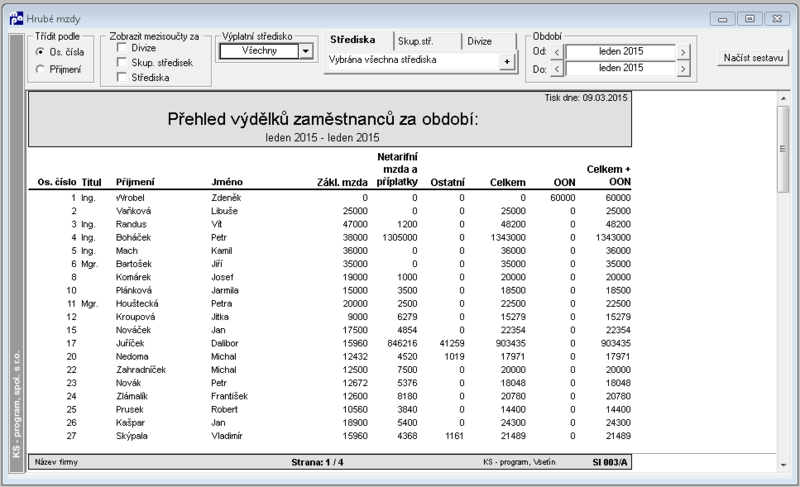This screenshot has height=487, width=800.
Task: Click the report scrollbar down arrow
Action: click(783, 465)
